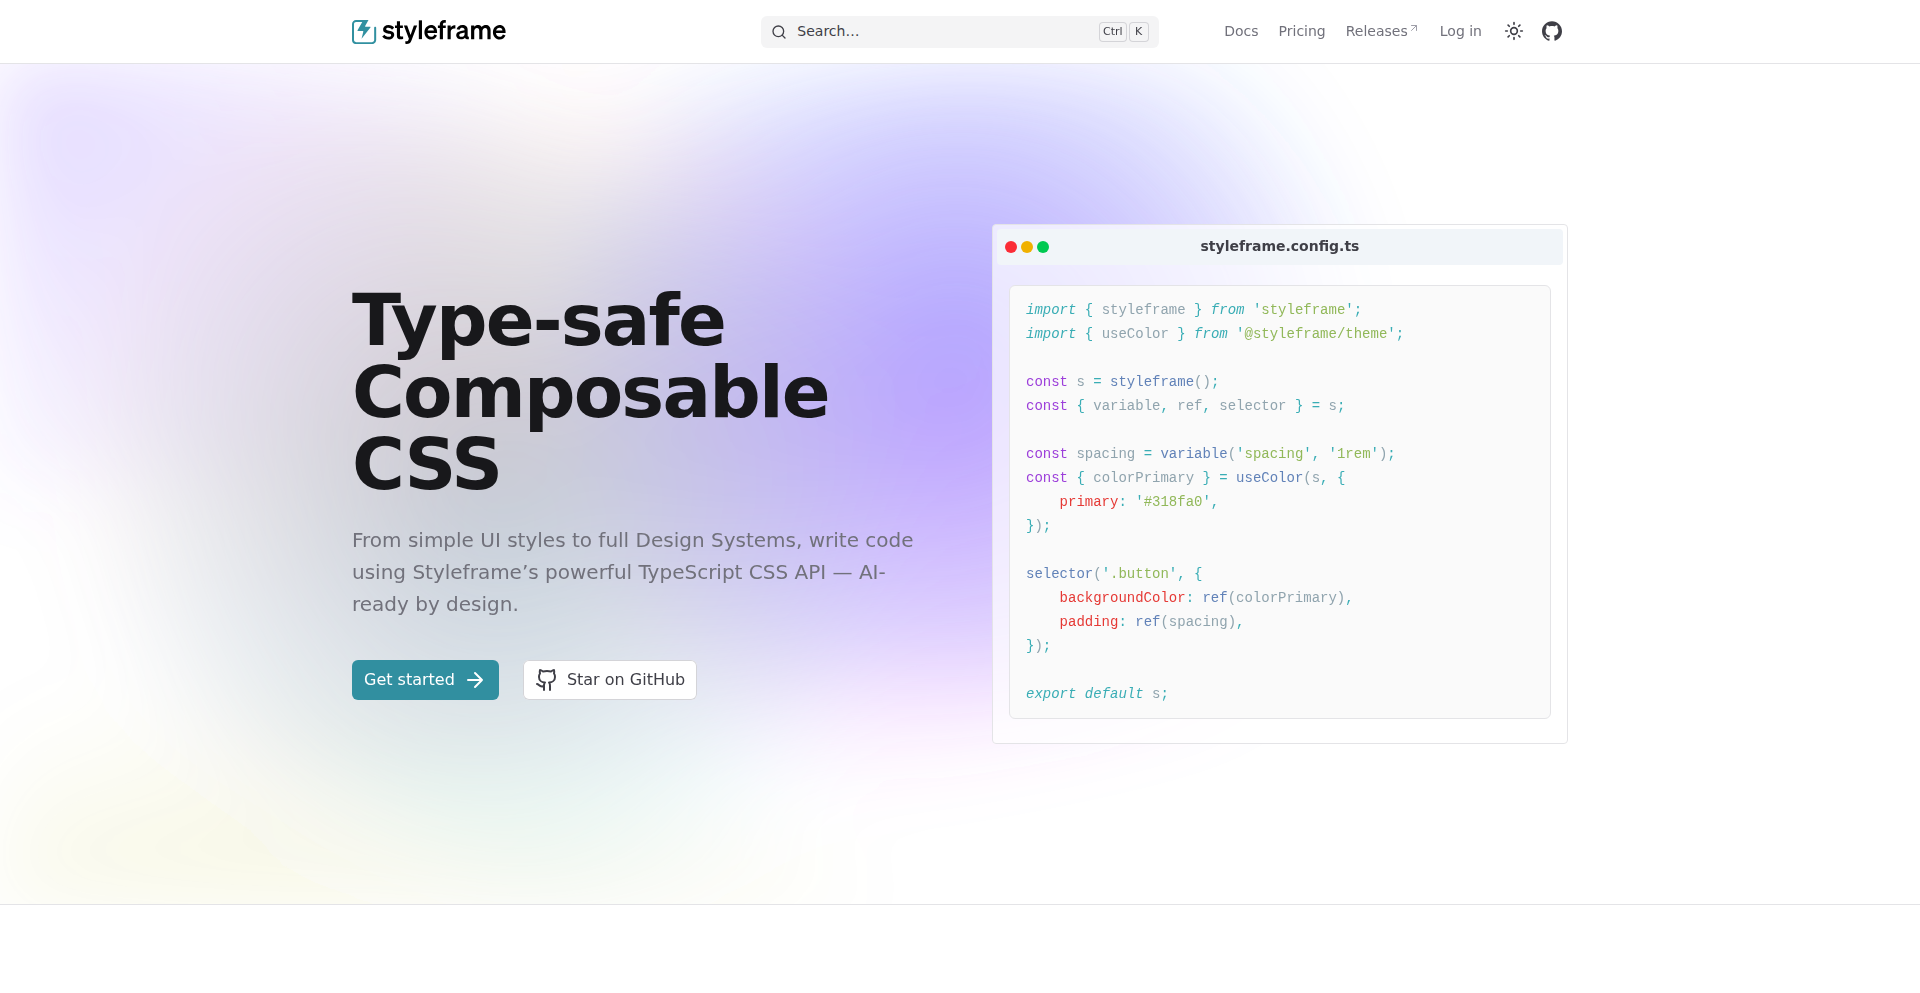The height and width of the screenshot is (993, 1920).
Task: Click the external arrow icon beside Releases
Action: [1414, 28]
